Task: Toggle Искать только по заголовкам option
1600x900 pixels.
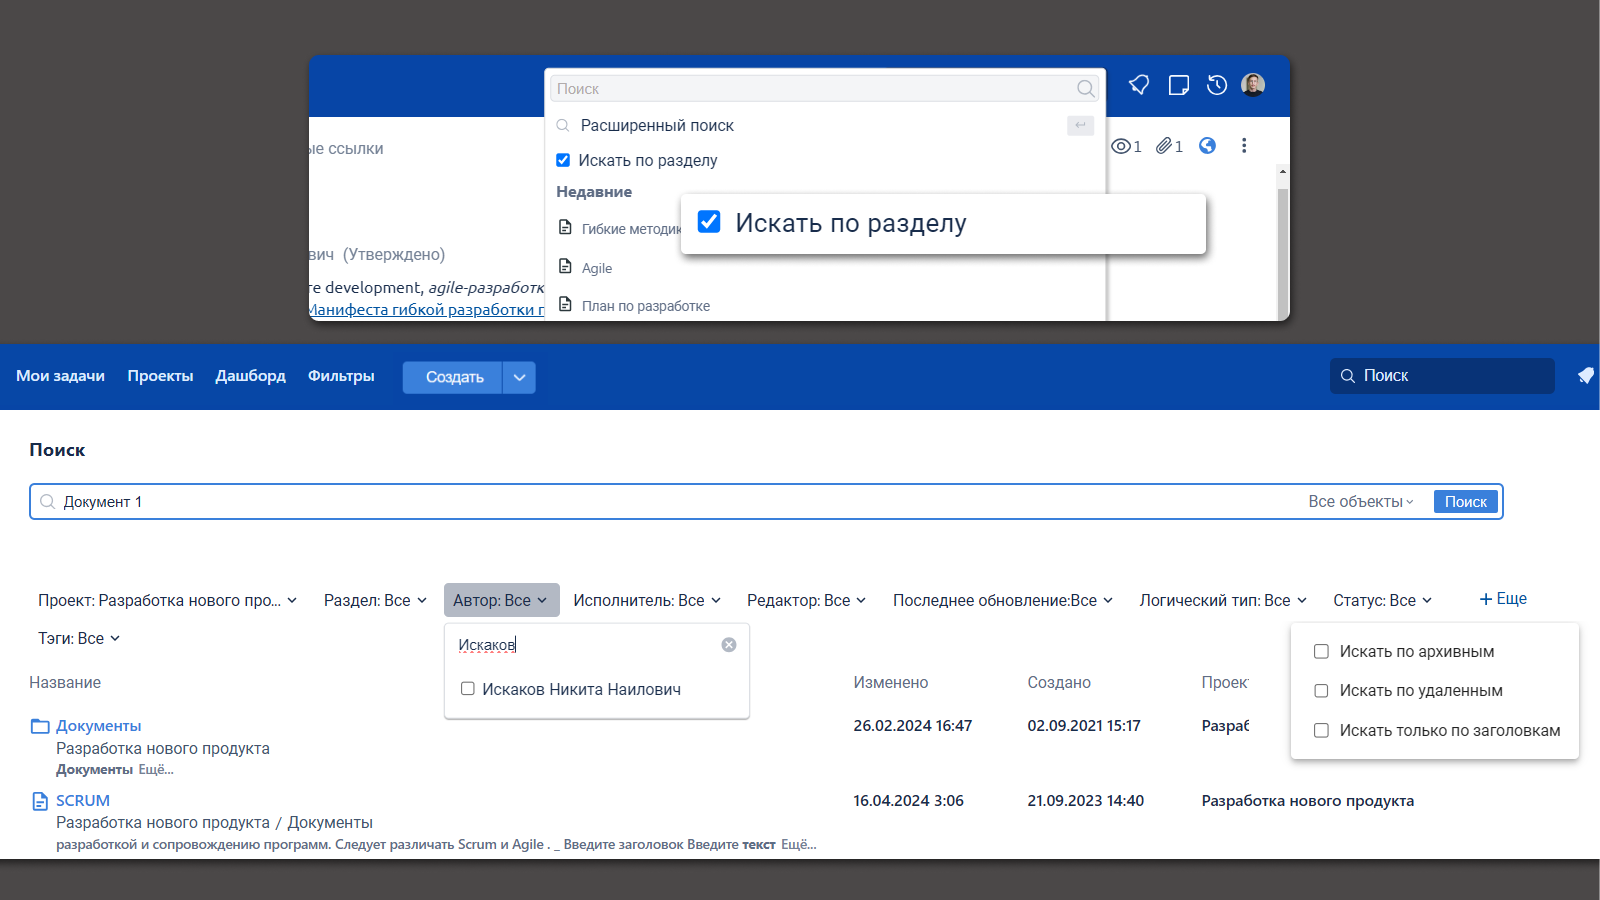Action: [x=1321, y=731]
